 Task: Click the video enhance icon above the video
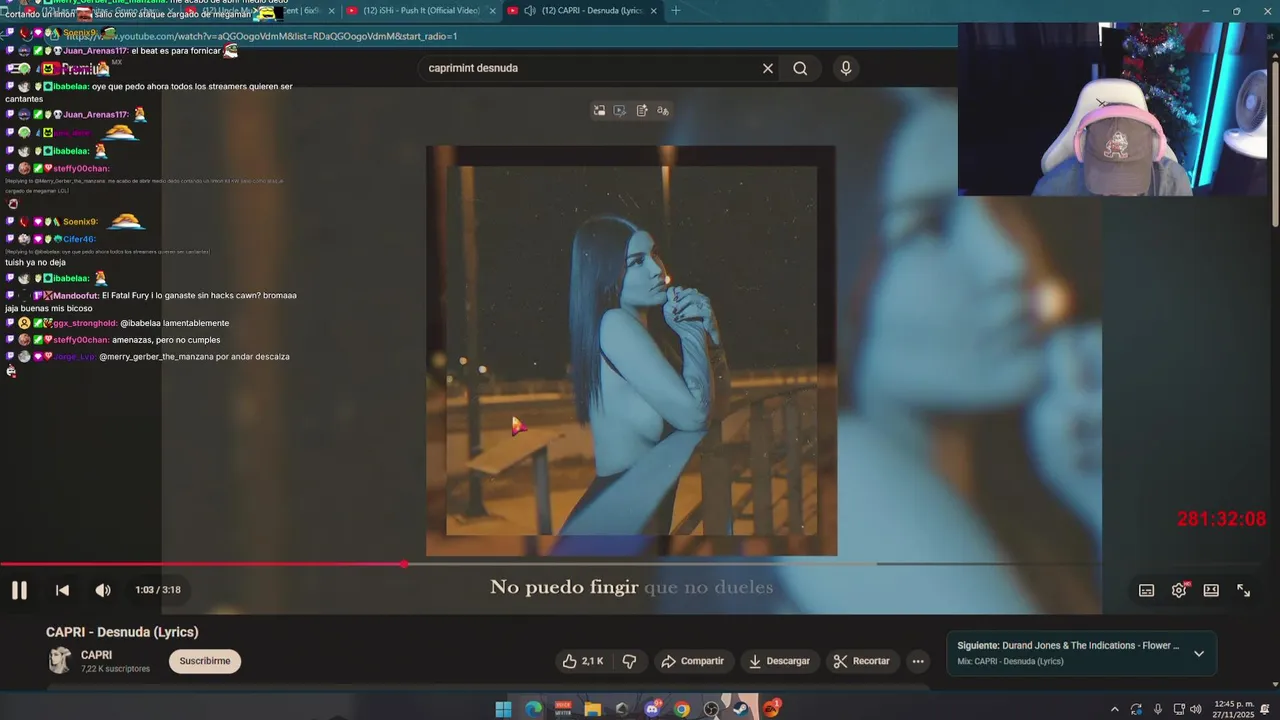(620, 110)
